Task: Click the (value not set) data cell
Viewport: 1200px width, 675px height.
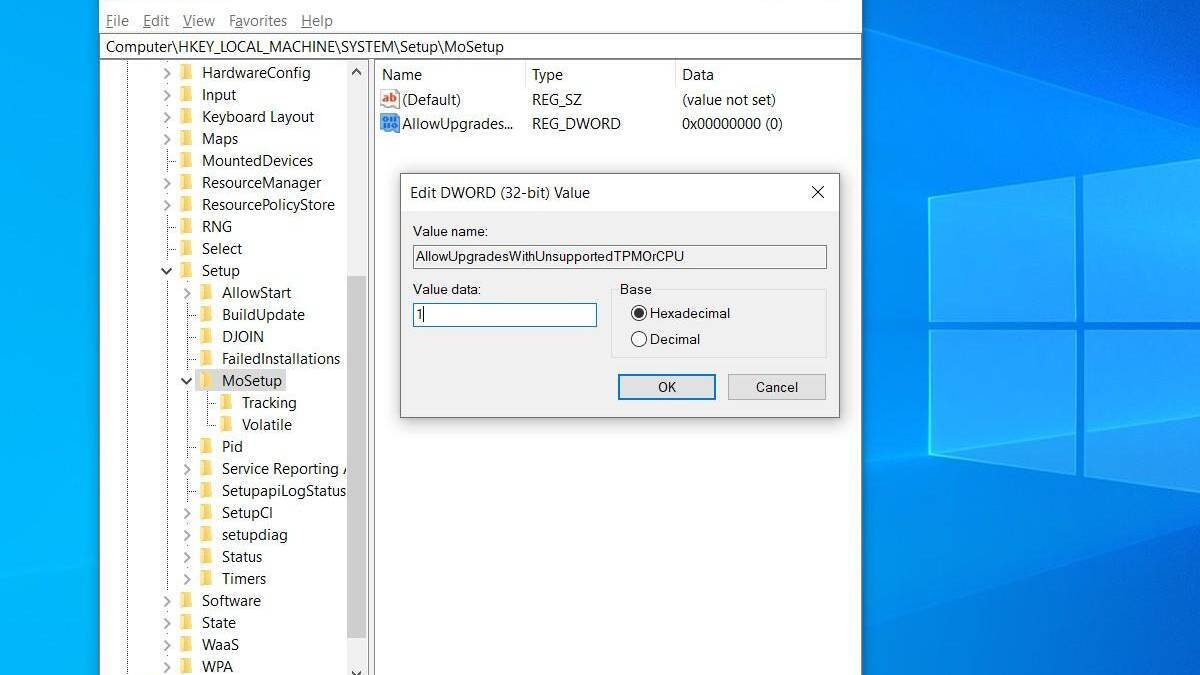Action: coord(729,100)
